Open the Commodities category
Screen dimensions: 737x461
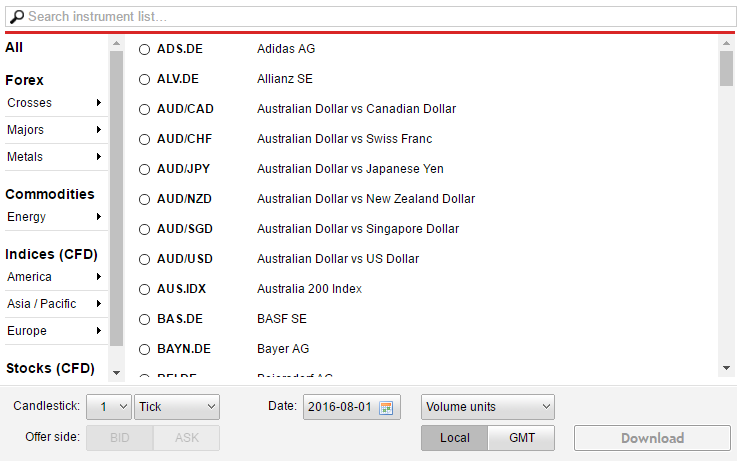50,194
